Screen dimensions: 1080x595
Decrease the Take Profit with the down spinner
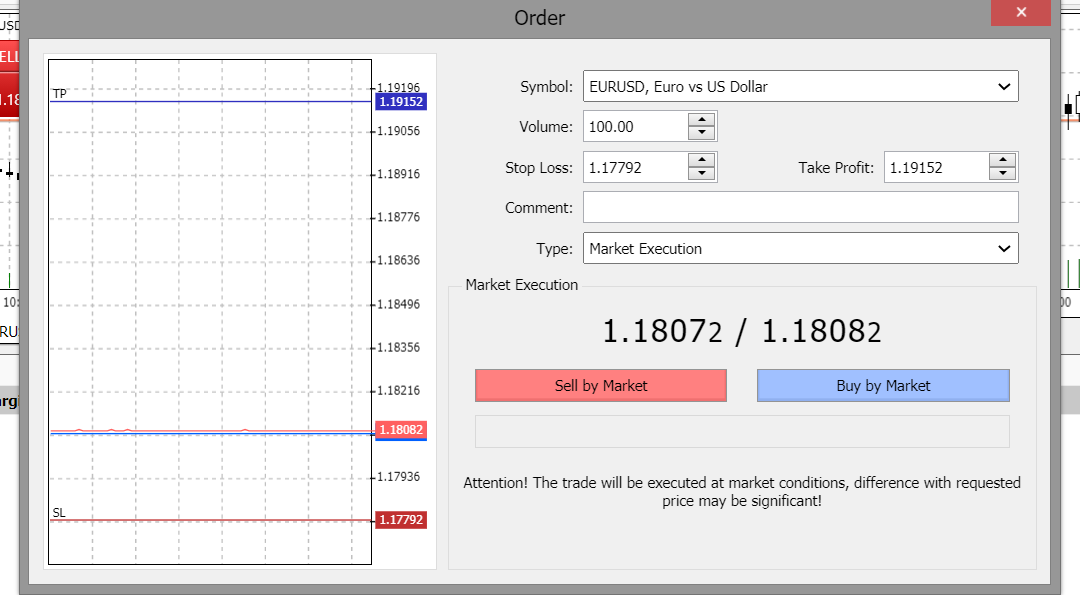(x=1003, y=172)
